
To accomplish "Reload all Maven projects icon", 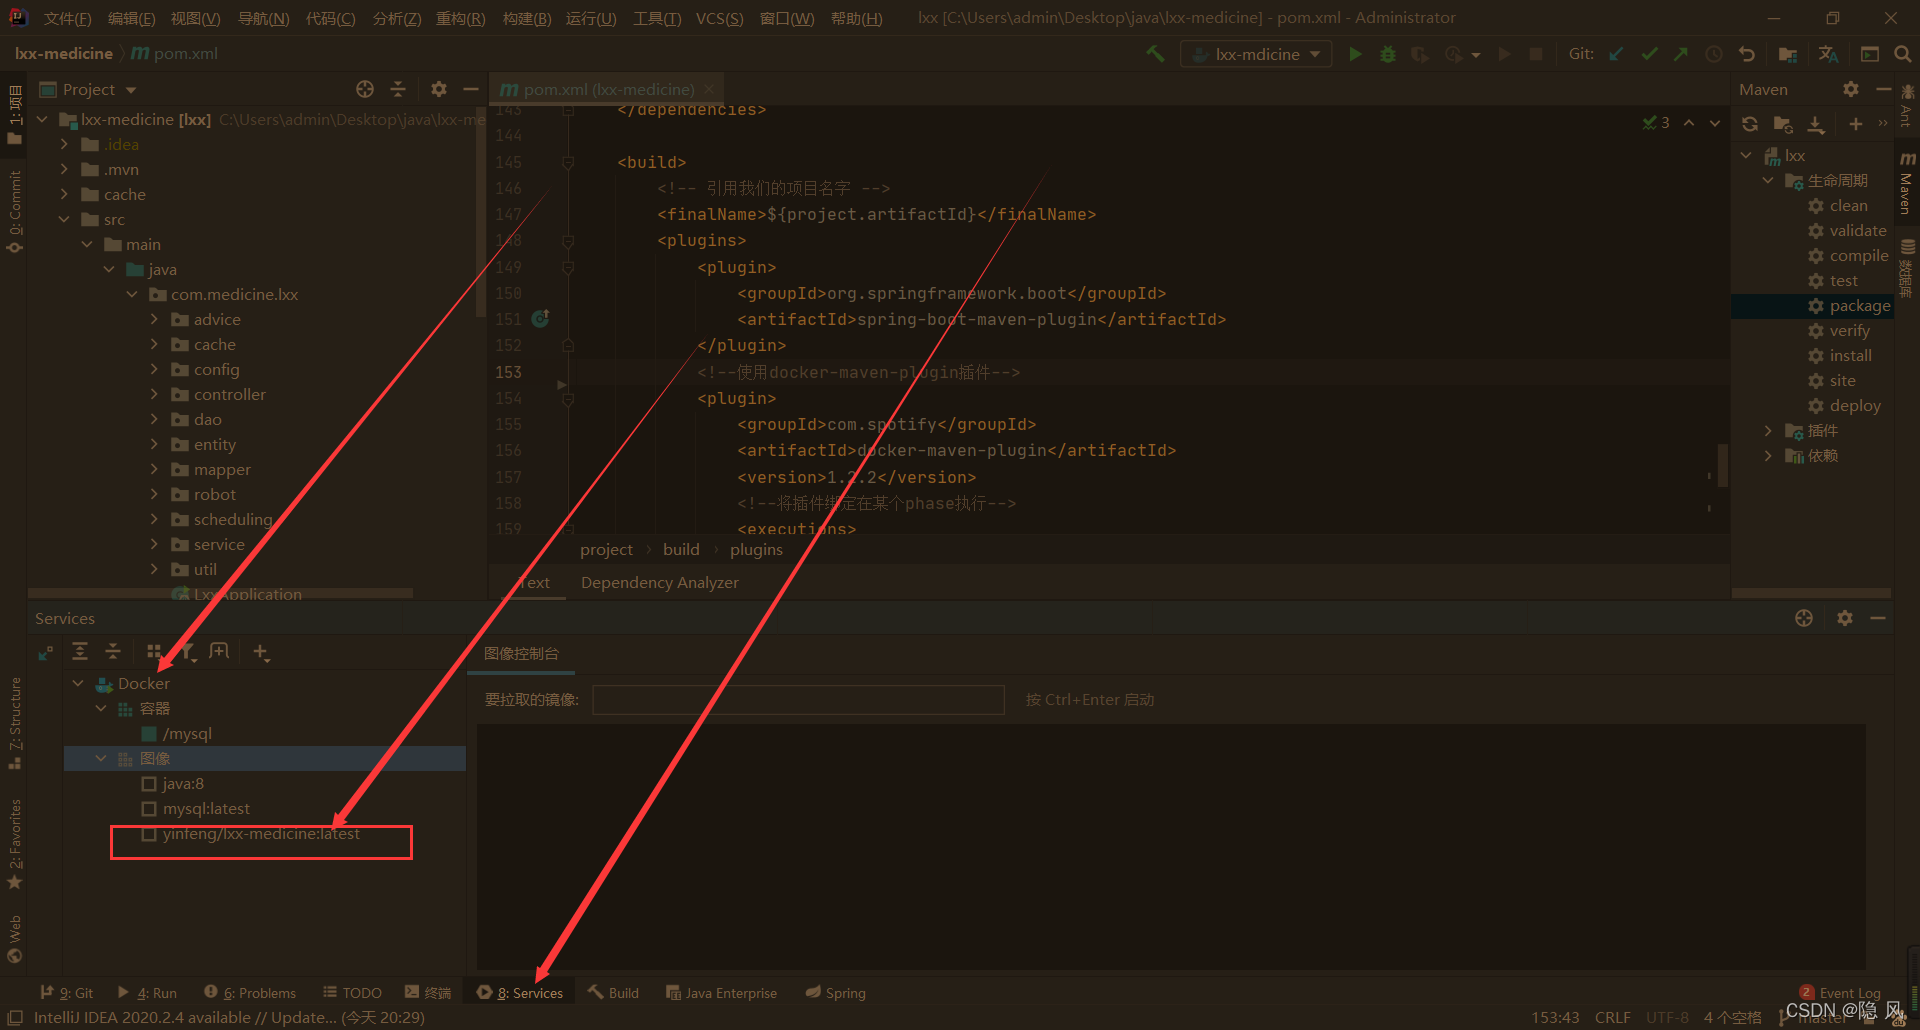I will click(x=1749, y=124).
